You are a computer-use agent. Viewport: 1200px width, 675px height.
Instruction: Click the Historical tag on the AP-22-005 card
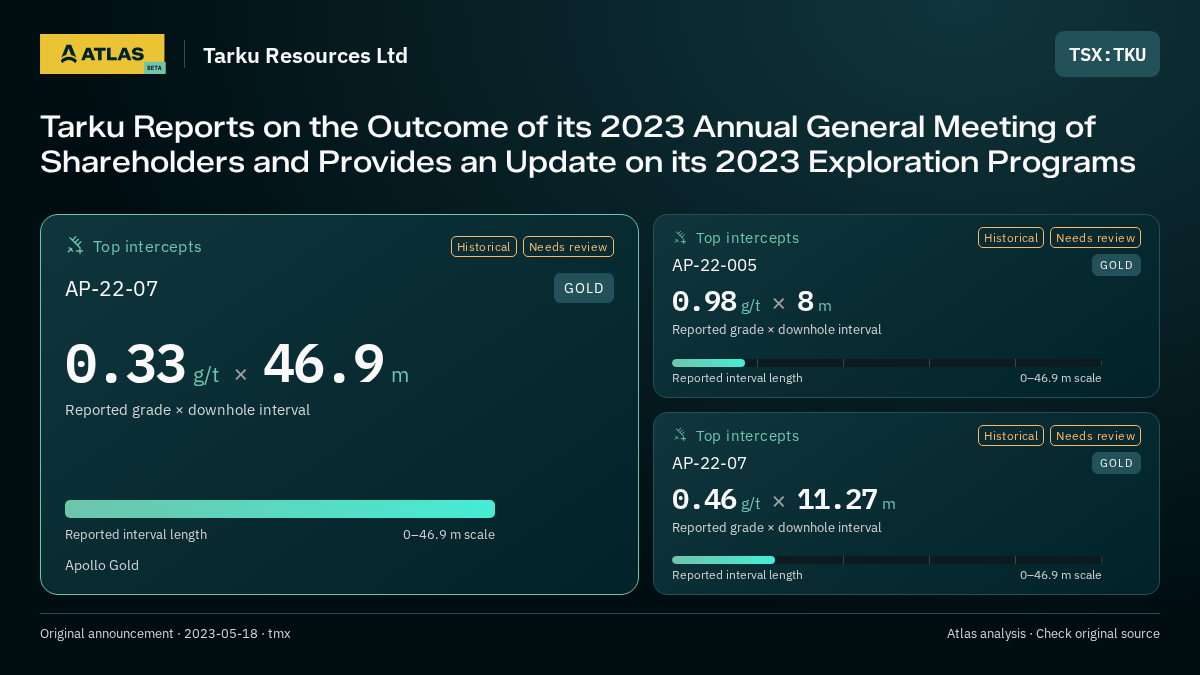click(1011, 238)
